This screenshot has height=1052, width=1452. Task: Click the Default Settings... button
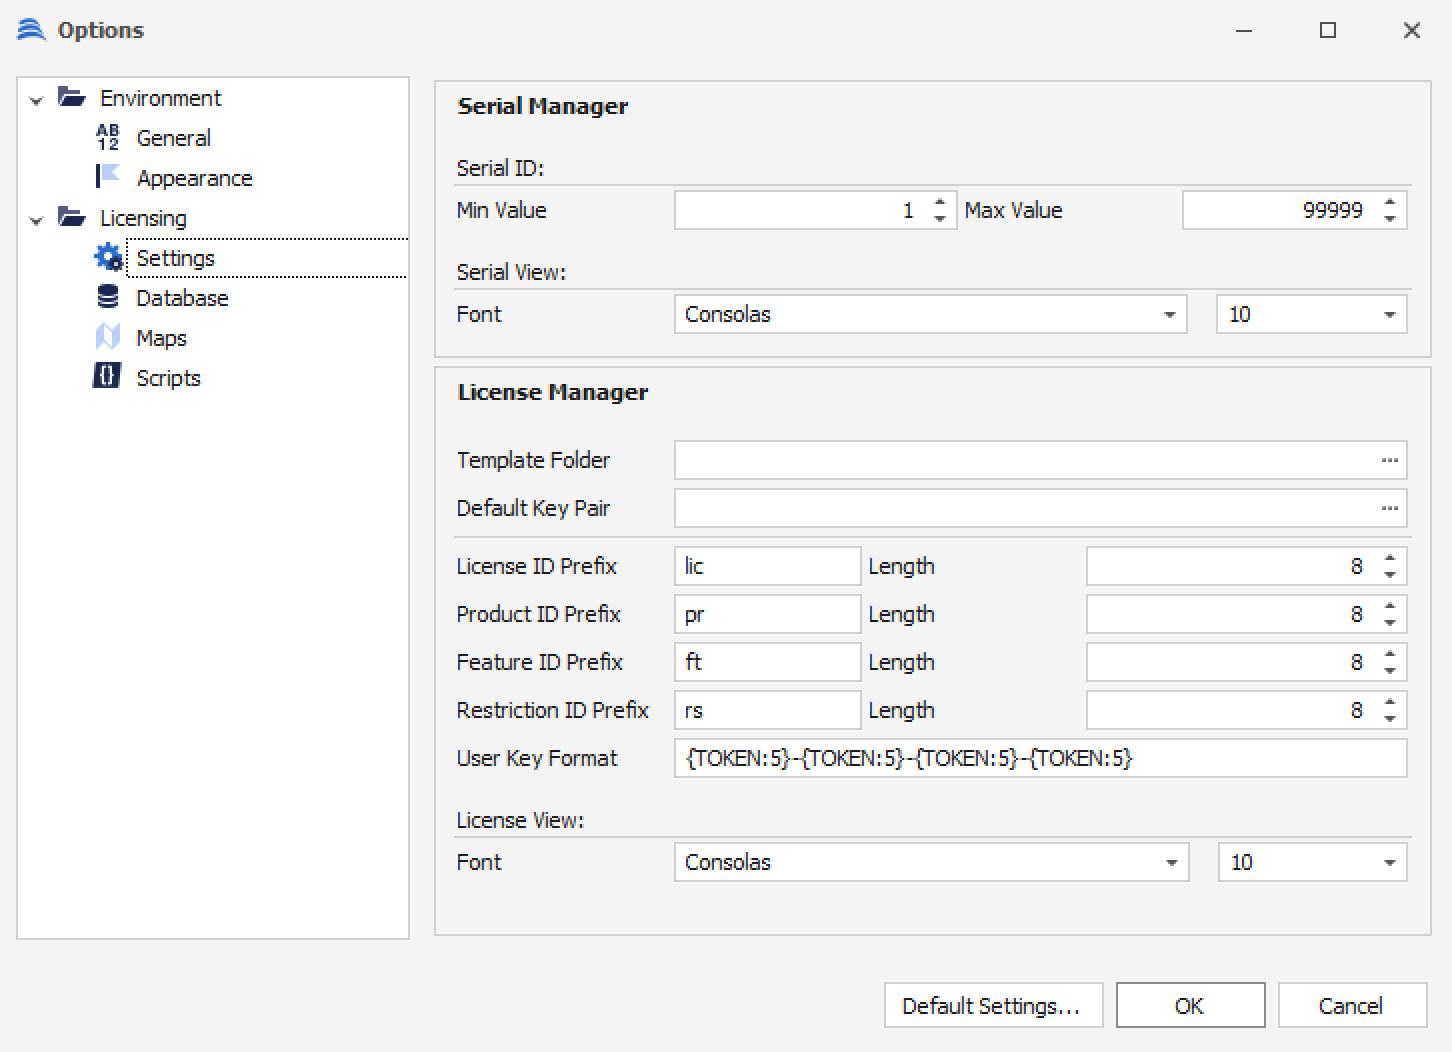pyautogui.click(x=992, y=1006)
